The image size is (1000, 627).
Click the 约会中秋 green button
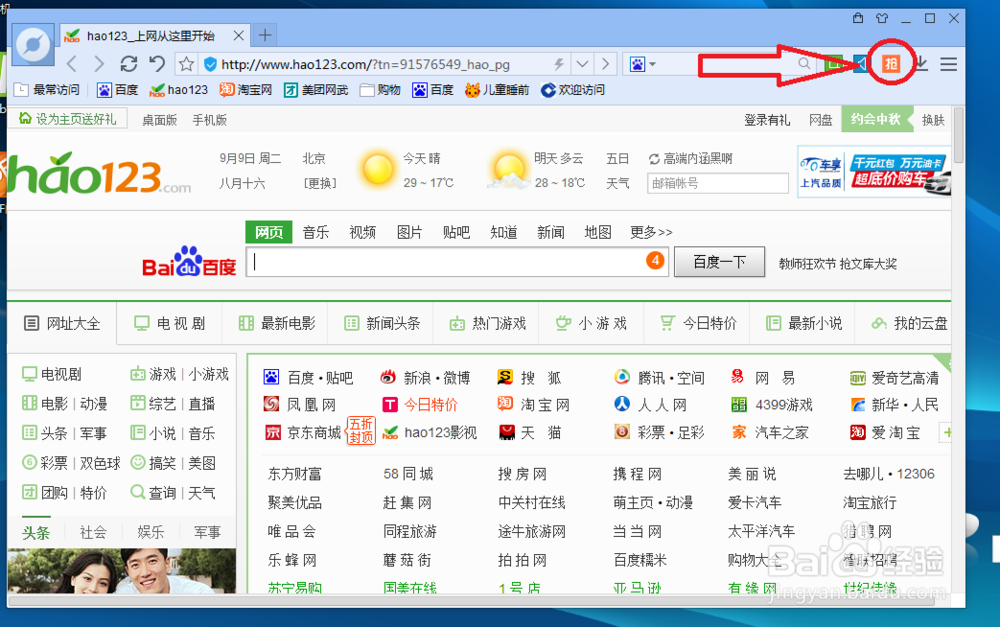(876, 119)
